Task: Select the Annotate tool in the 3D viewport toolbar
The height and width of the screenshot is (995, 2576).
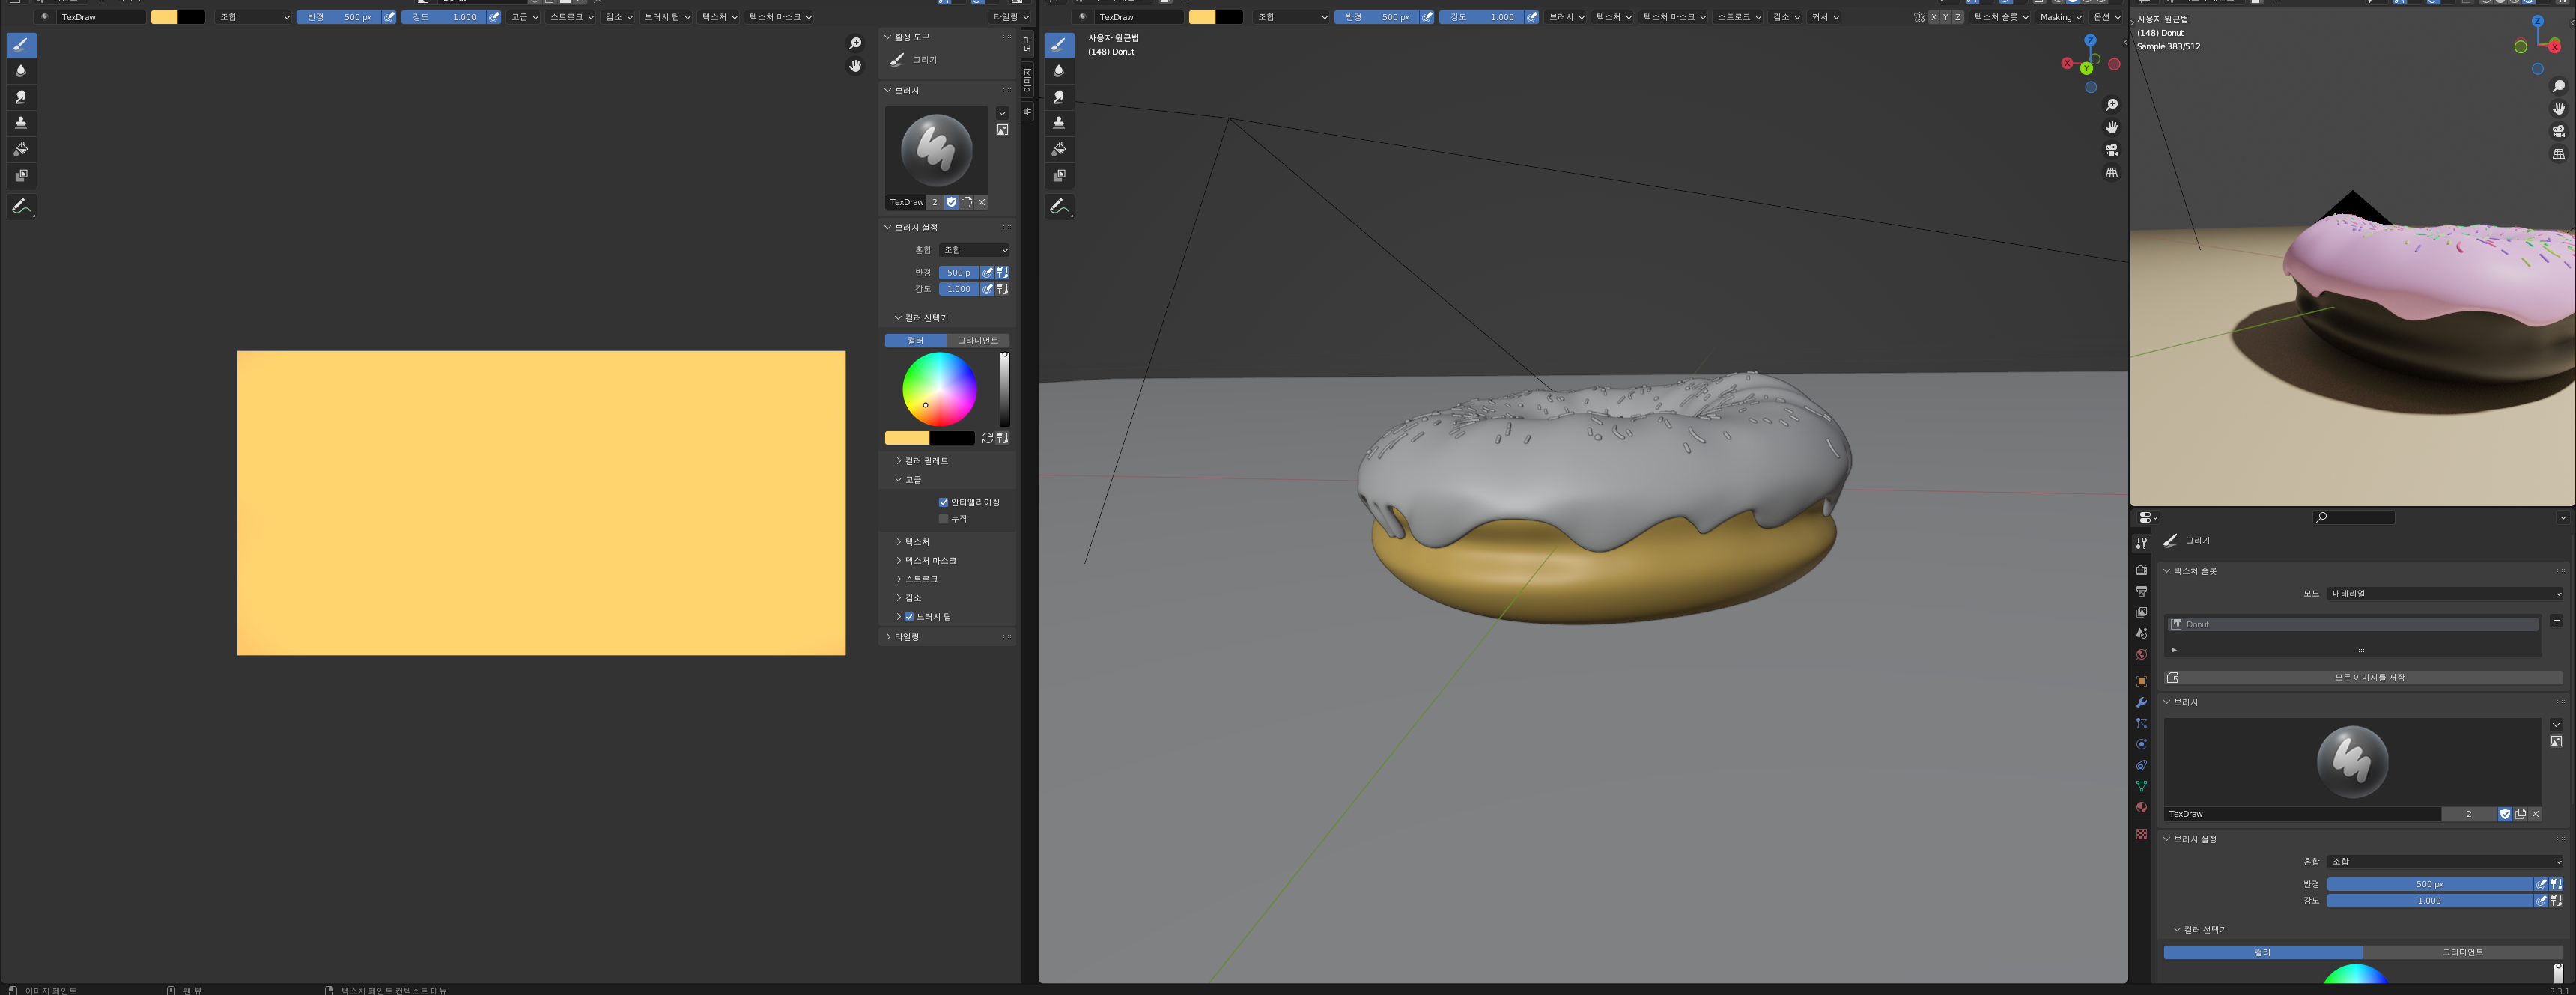Action: 1058,206
